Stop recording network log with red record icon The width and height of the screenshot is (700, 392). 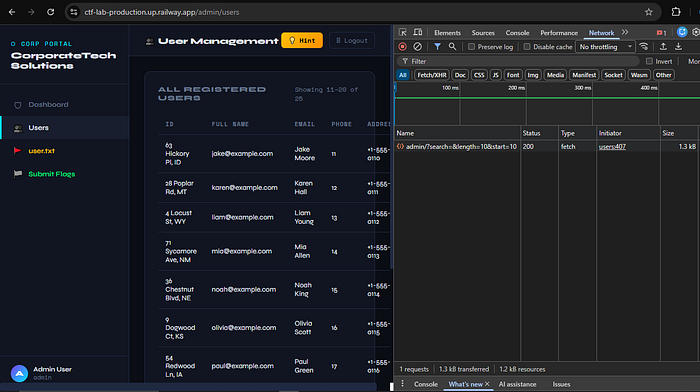(402, 46)
